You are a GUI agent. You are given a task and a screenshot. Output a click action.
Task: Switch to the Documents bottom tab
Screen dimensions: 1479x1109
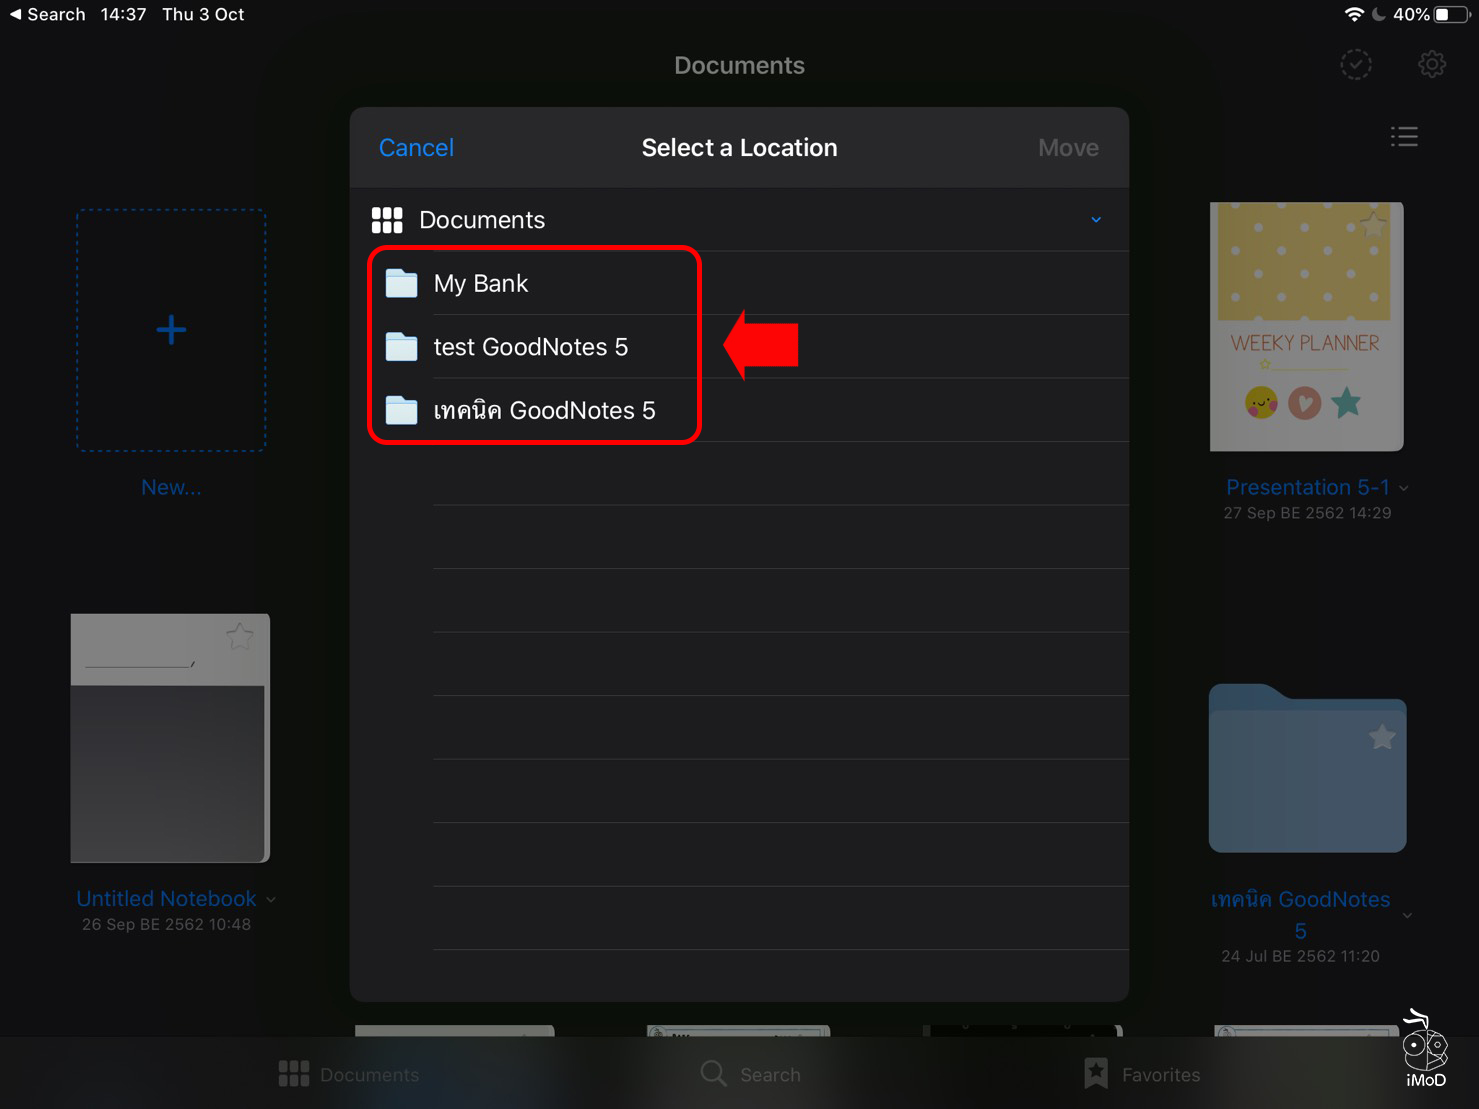pos(349,1074)
